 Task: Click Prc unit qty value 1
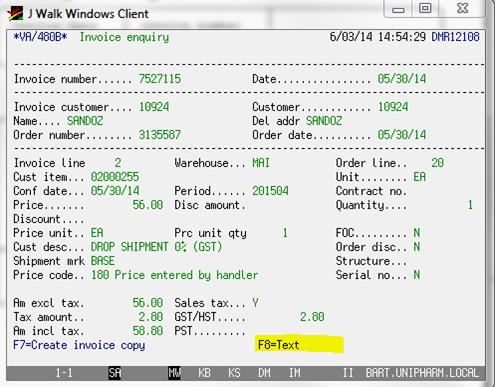[x=285, y=233]
